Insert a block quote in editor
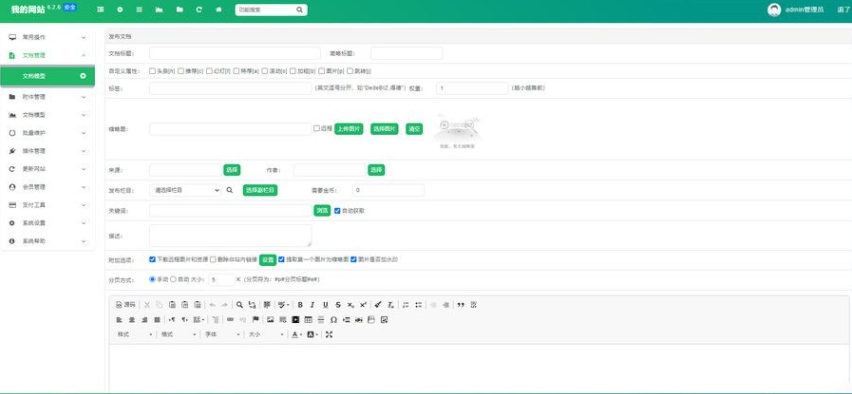This screenshot has width=852, height=394. tap(461, 305)
